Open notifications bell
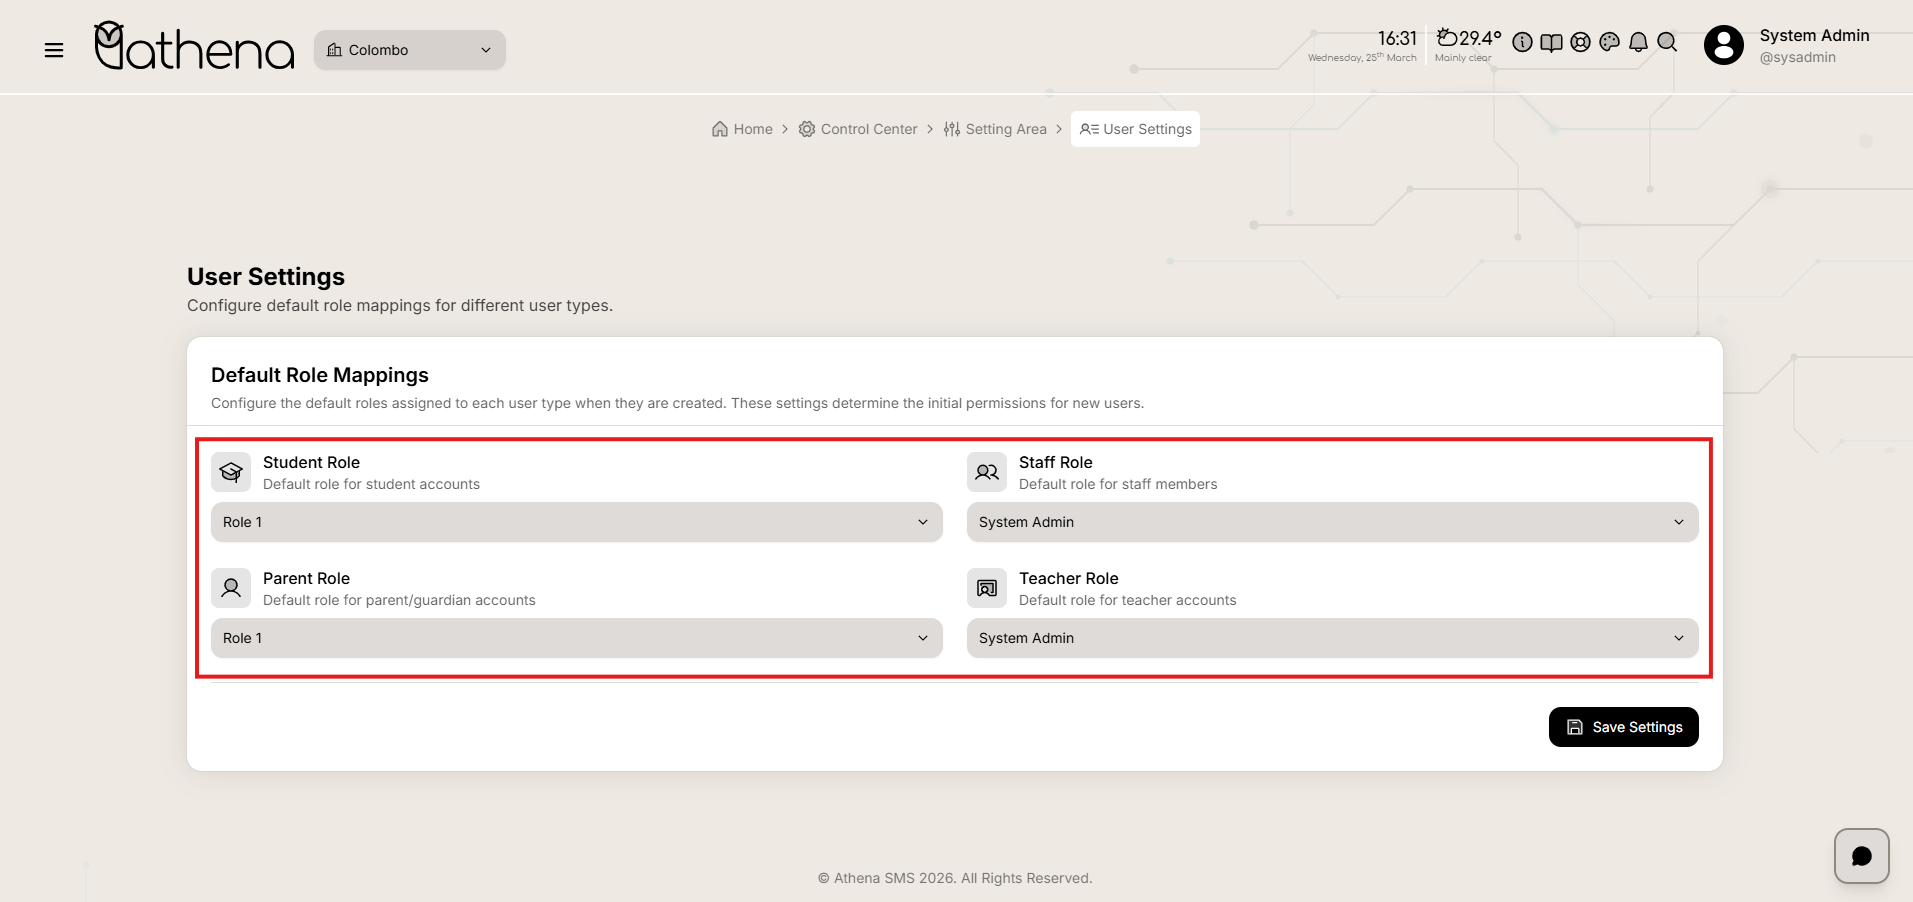1913x902 pixels. point(1638,42)
